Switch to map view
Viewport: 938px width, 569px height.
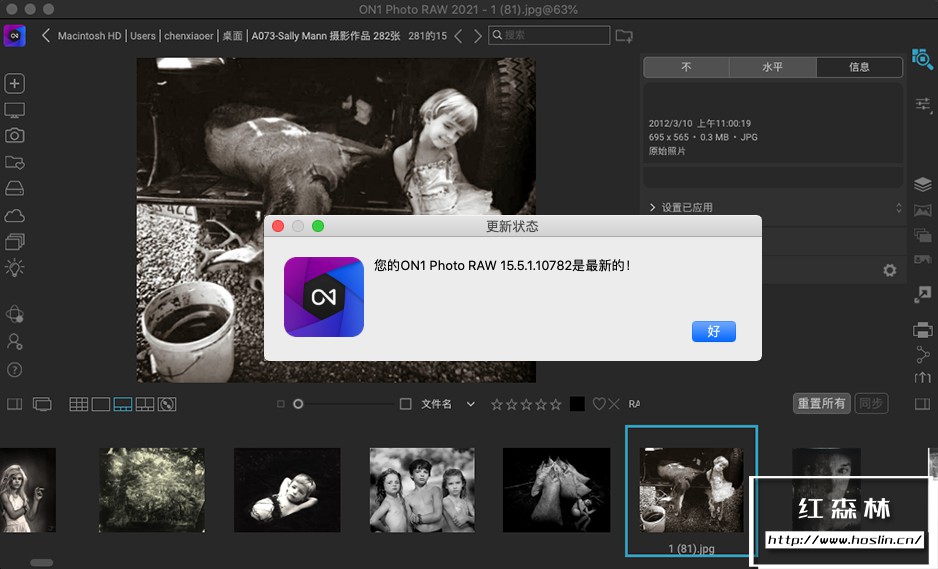(x=167, y=404)
